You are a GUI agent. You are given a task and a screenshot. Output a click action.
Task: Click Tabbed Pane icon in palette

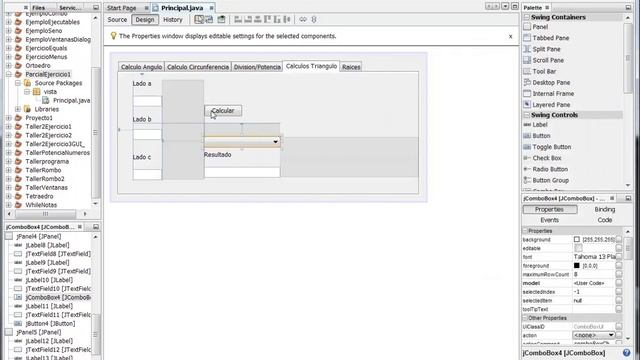click(527, 38)
